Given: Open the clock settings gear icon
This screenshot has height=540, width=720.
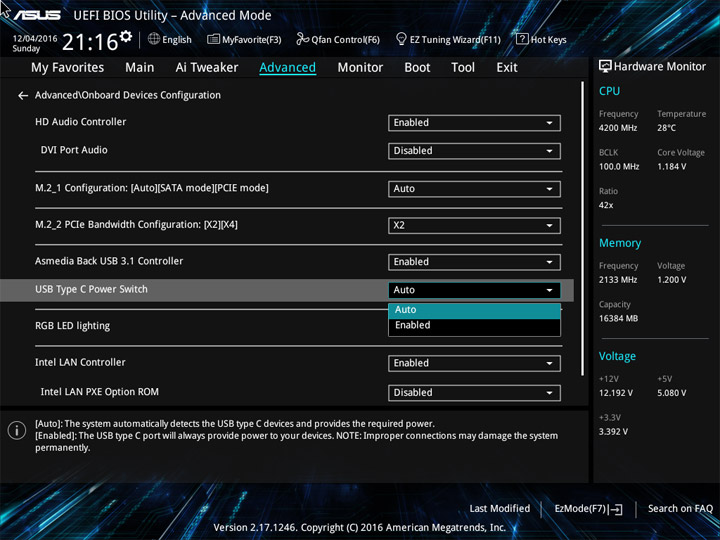Looking at the screenshot, I should 125,36.
